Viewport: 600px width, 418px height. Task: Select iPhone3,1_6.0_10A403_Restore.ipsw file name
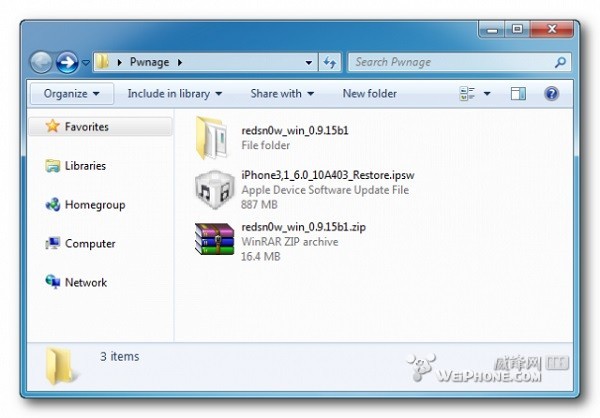[328, 175]
